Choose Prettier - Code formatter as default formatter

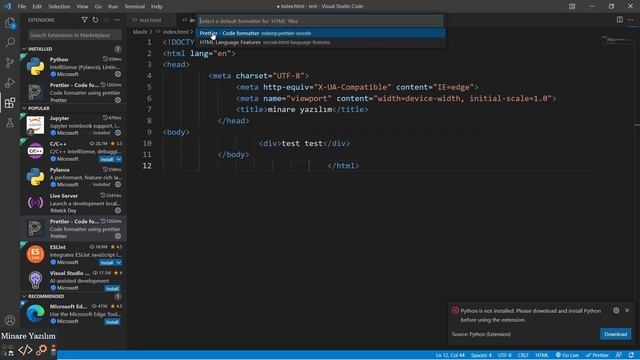coord(320,33)
